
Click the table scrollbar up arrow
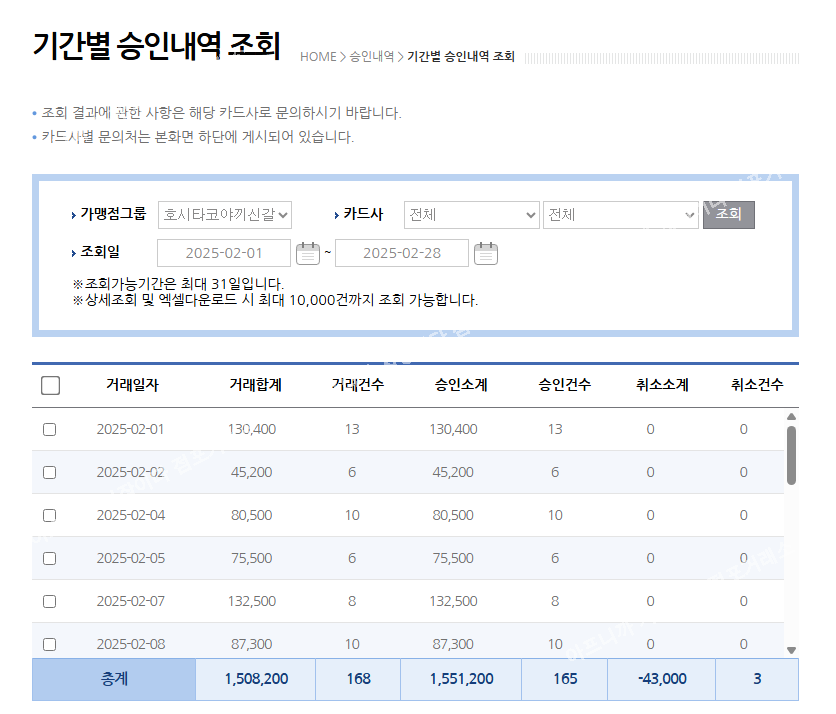coord(791,417)
